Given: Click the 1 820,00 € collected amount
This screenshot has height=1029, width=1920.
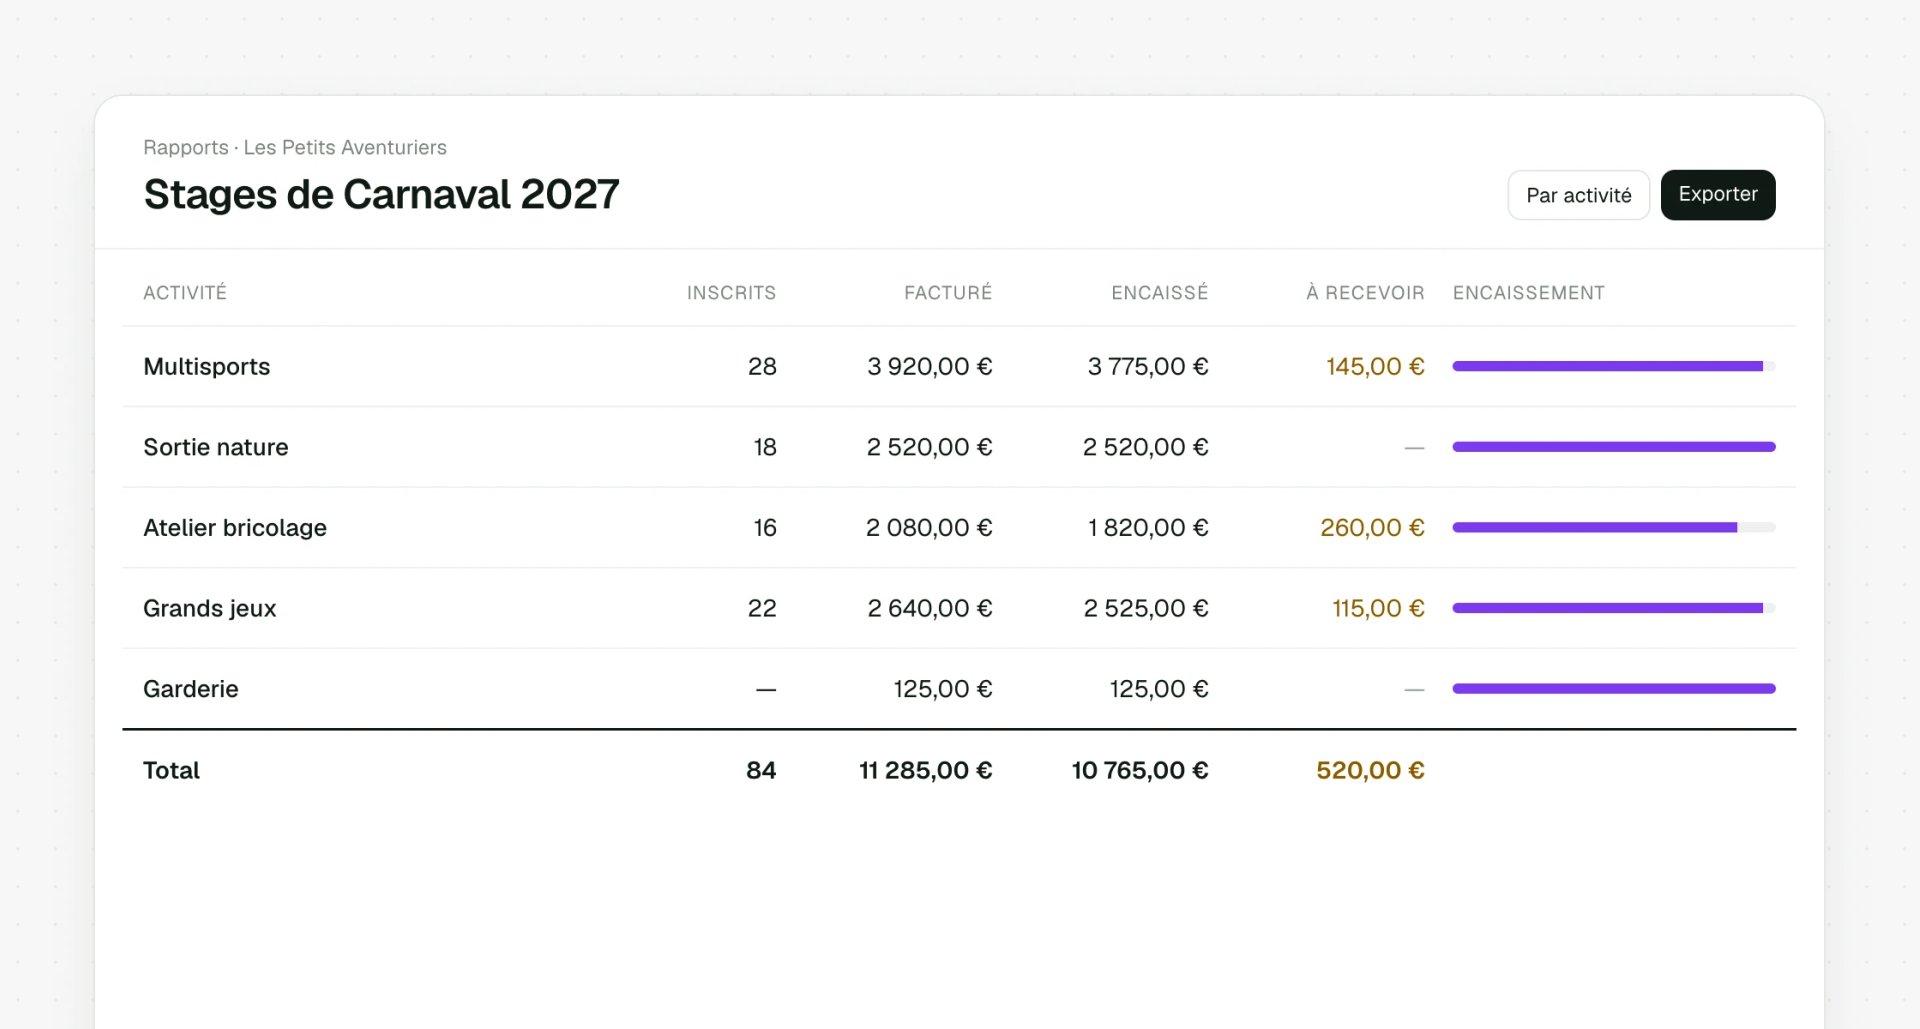Looking at the screenshot, I should click(x=1148, y=527).
